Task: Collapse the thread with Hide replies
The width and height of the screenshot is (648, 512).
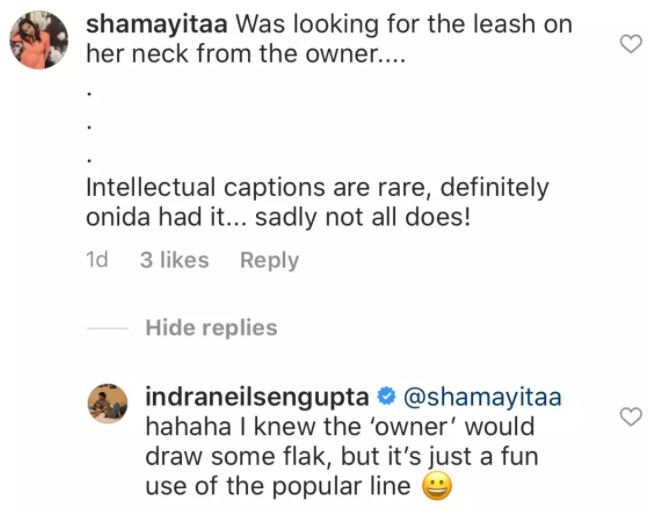Action: click(211, 327)
